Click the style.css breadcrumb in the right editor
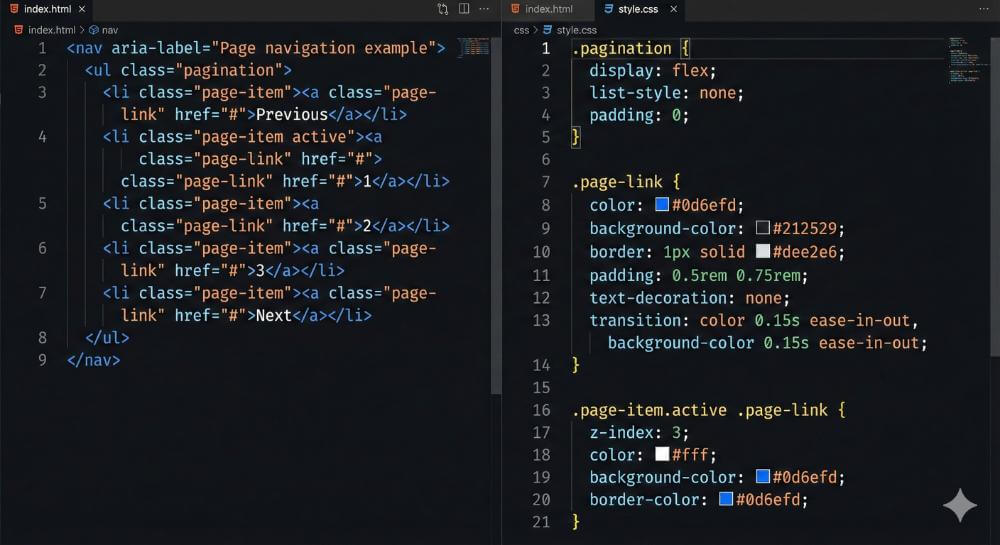The width and height of the screenshot is (1000, 545). coord(577,30)
